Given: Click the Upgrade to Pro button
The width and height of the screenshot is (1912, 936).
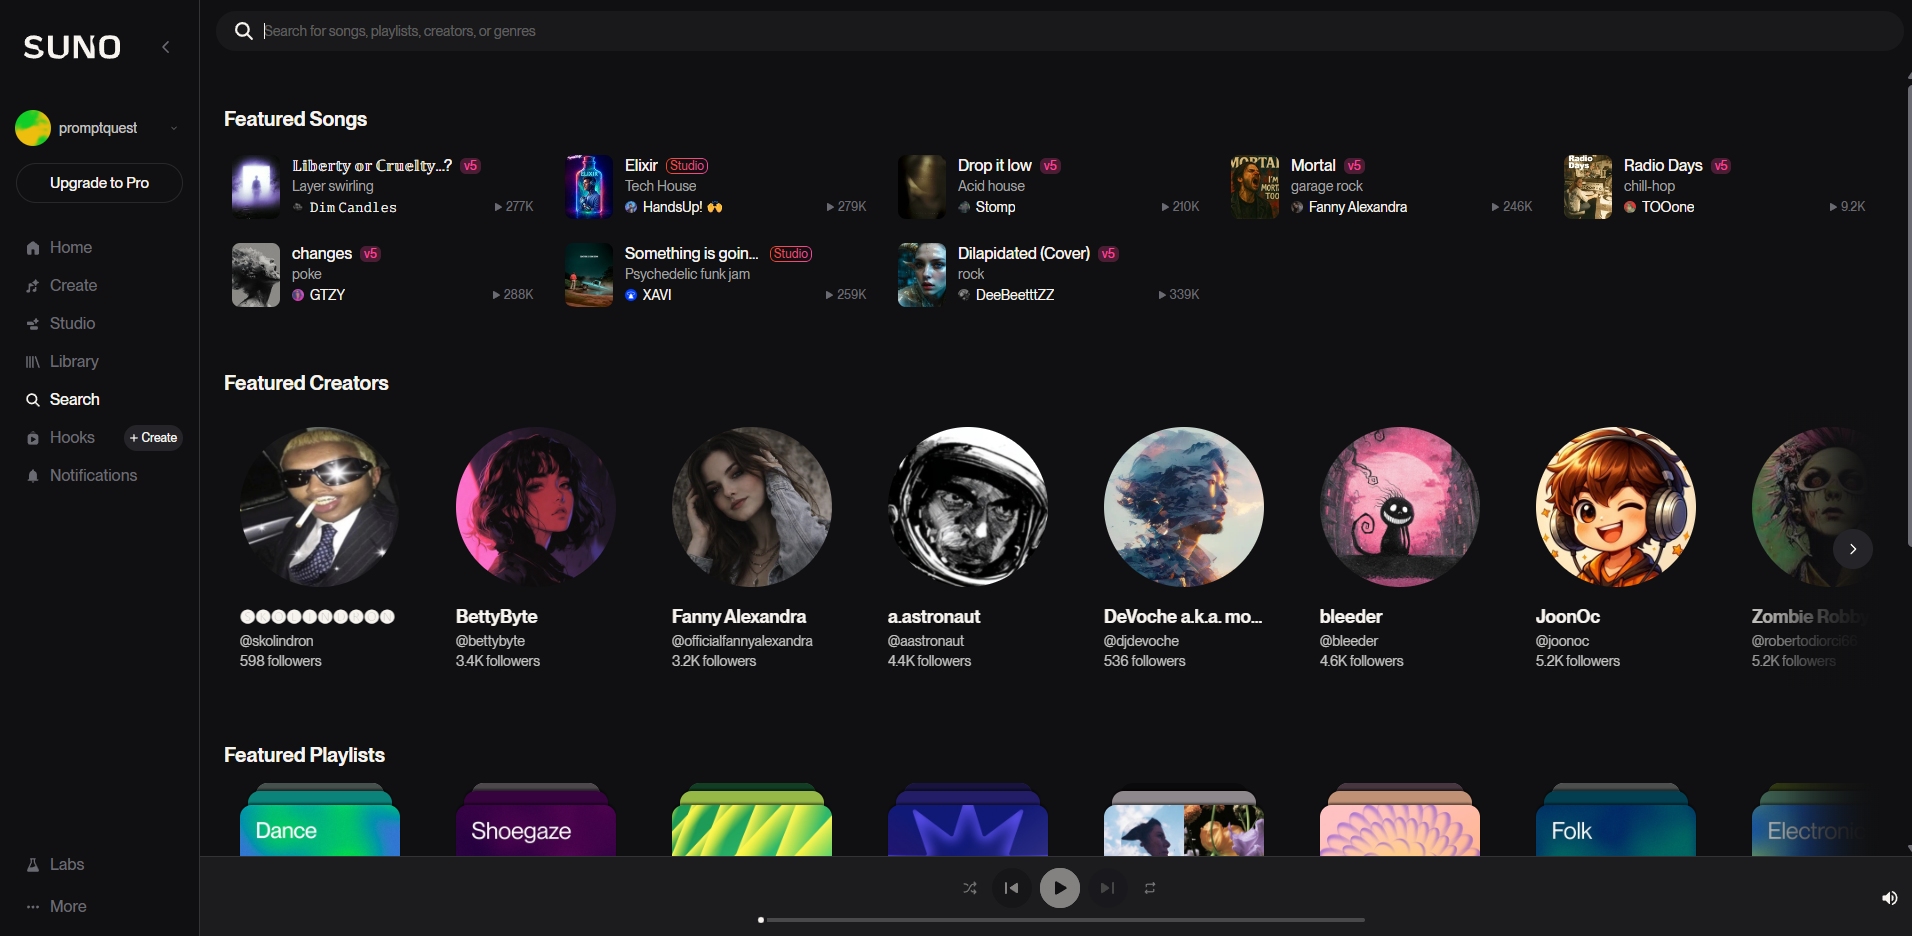Looking at the screenshot, I should click(99, 183).
